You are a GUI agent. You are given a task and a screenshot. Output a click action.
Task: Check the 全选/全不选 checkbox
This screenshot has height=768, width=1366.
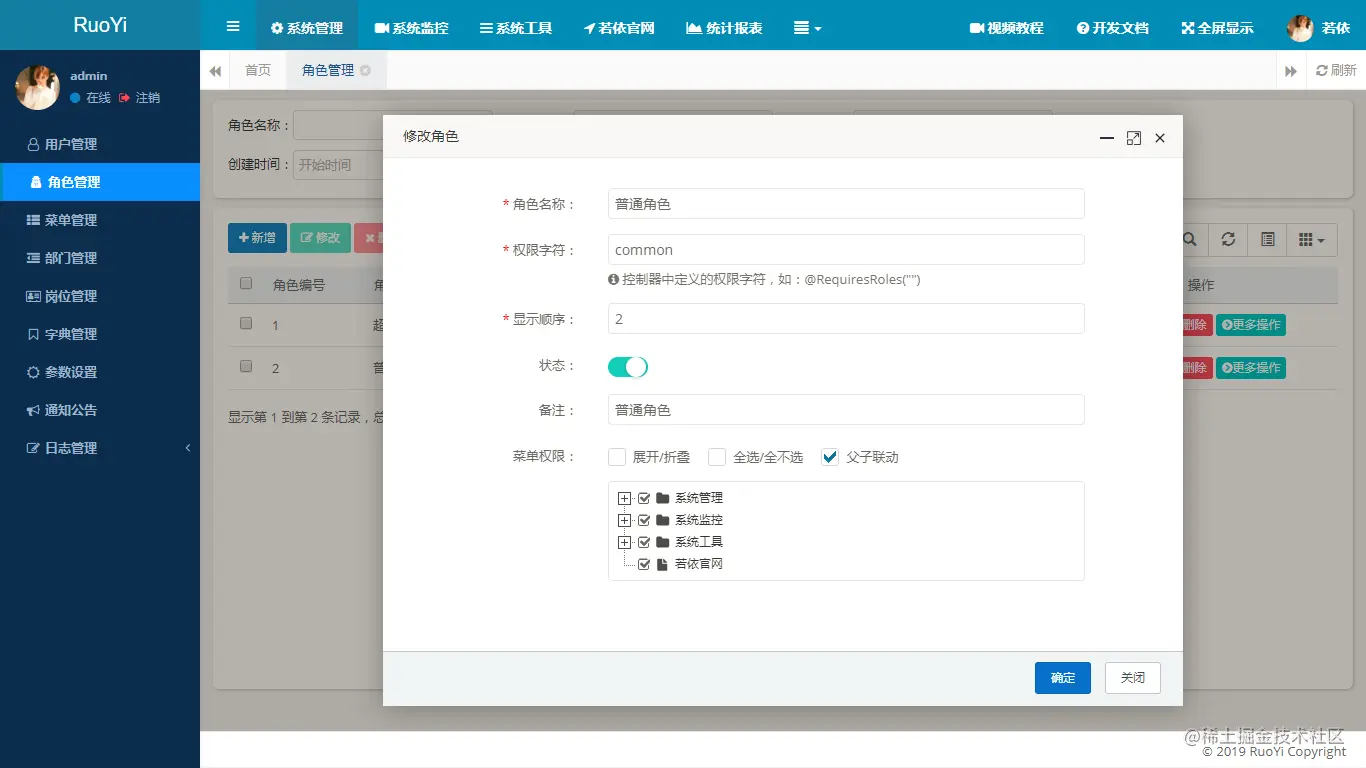pos(717,457)
